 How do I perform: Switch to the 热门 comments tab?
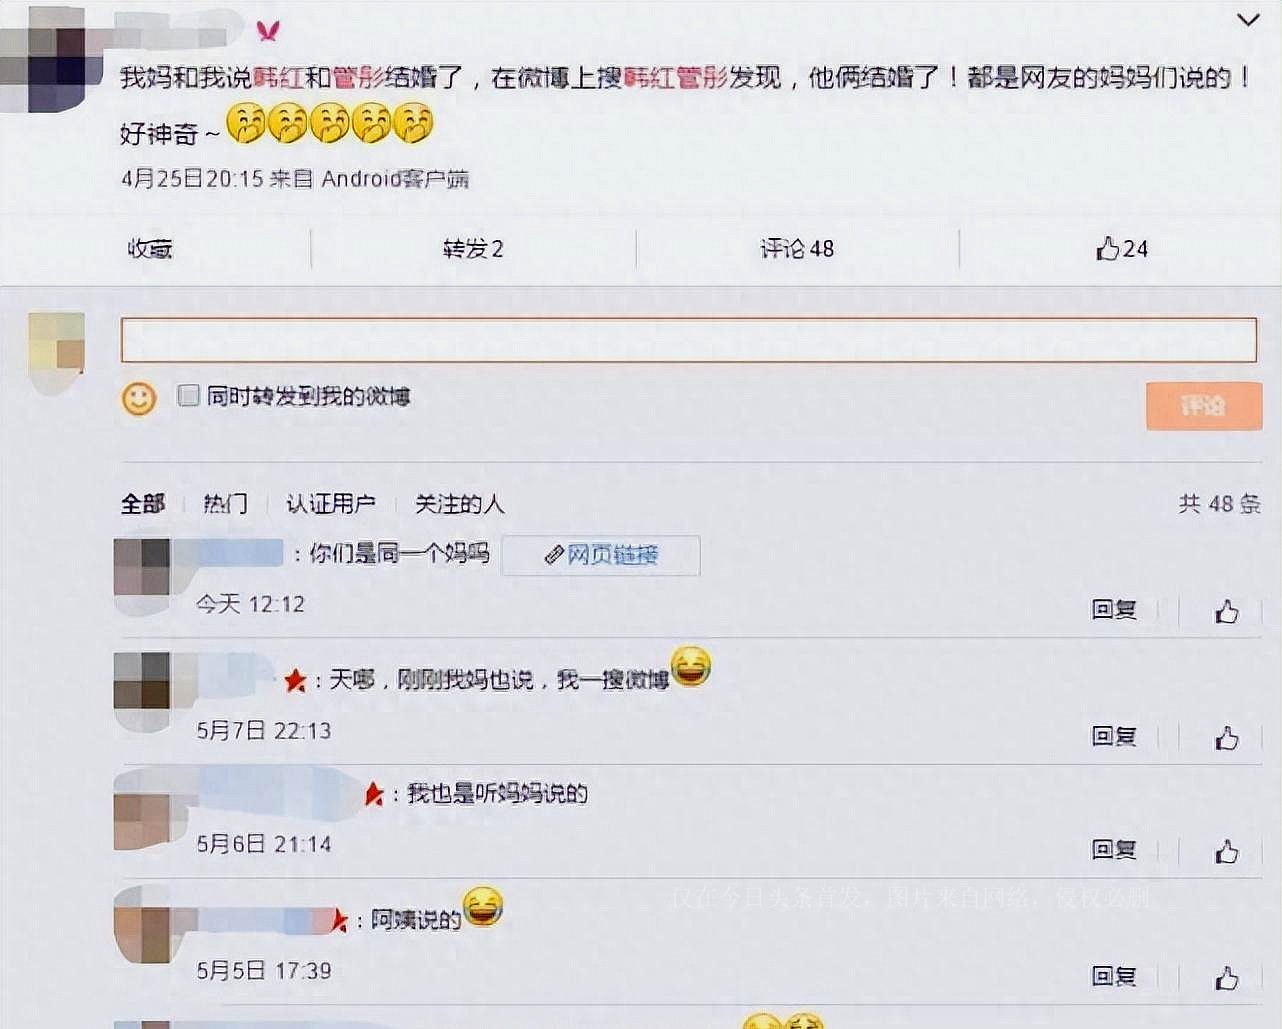225,503
